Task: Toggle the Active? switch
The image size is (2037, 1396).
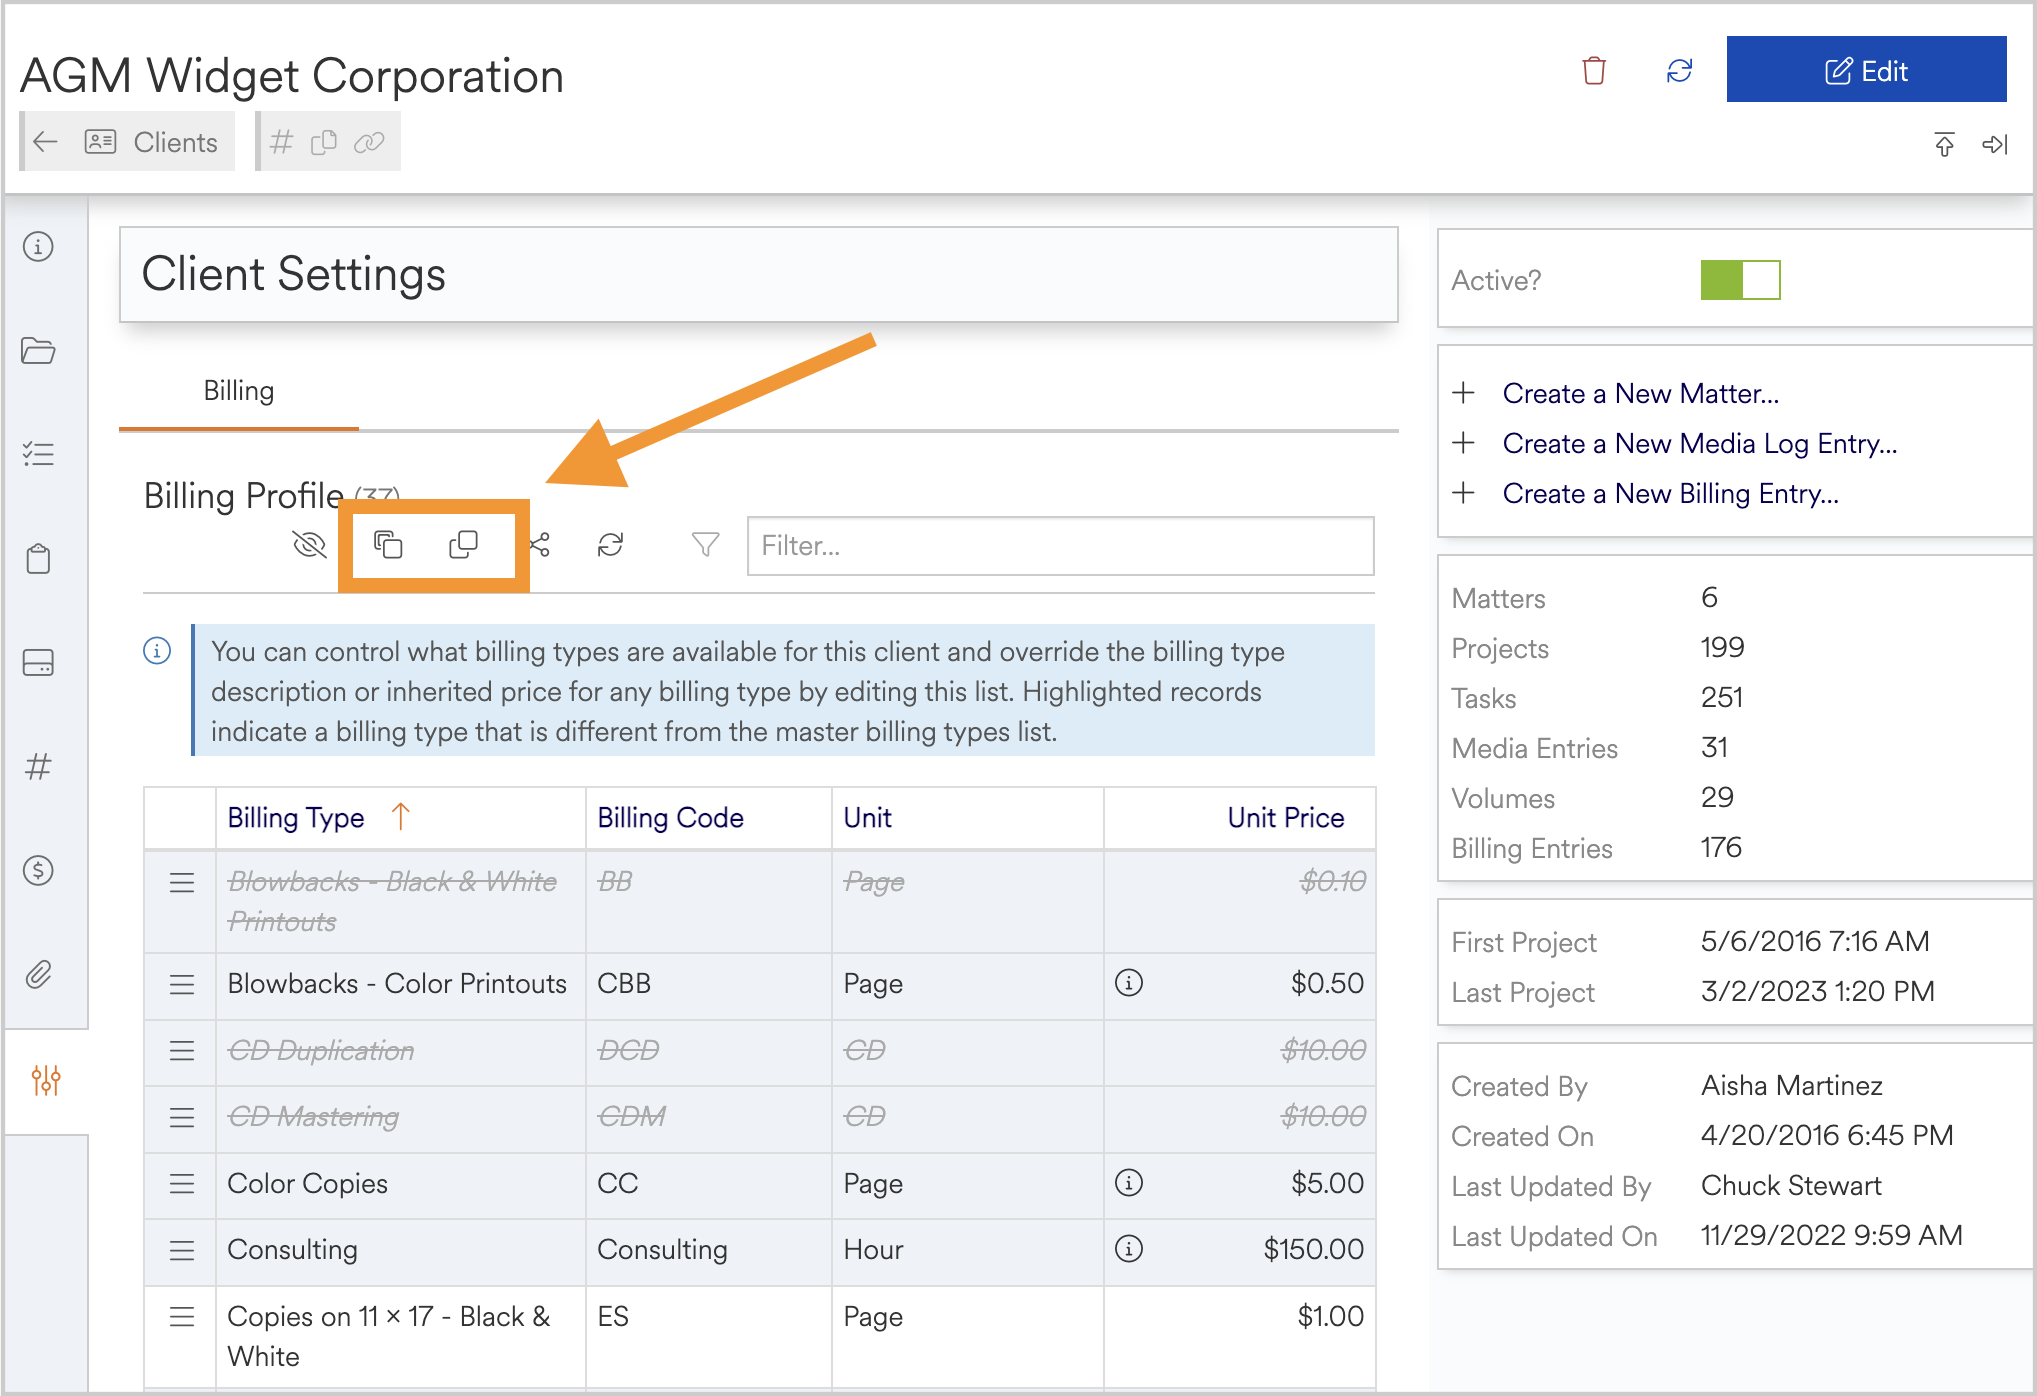Action: coord(1740,280)
